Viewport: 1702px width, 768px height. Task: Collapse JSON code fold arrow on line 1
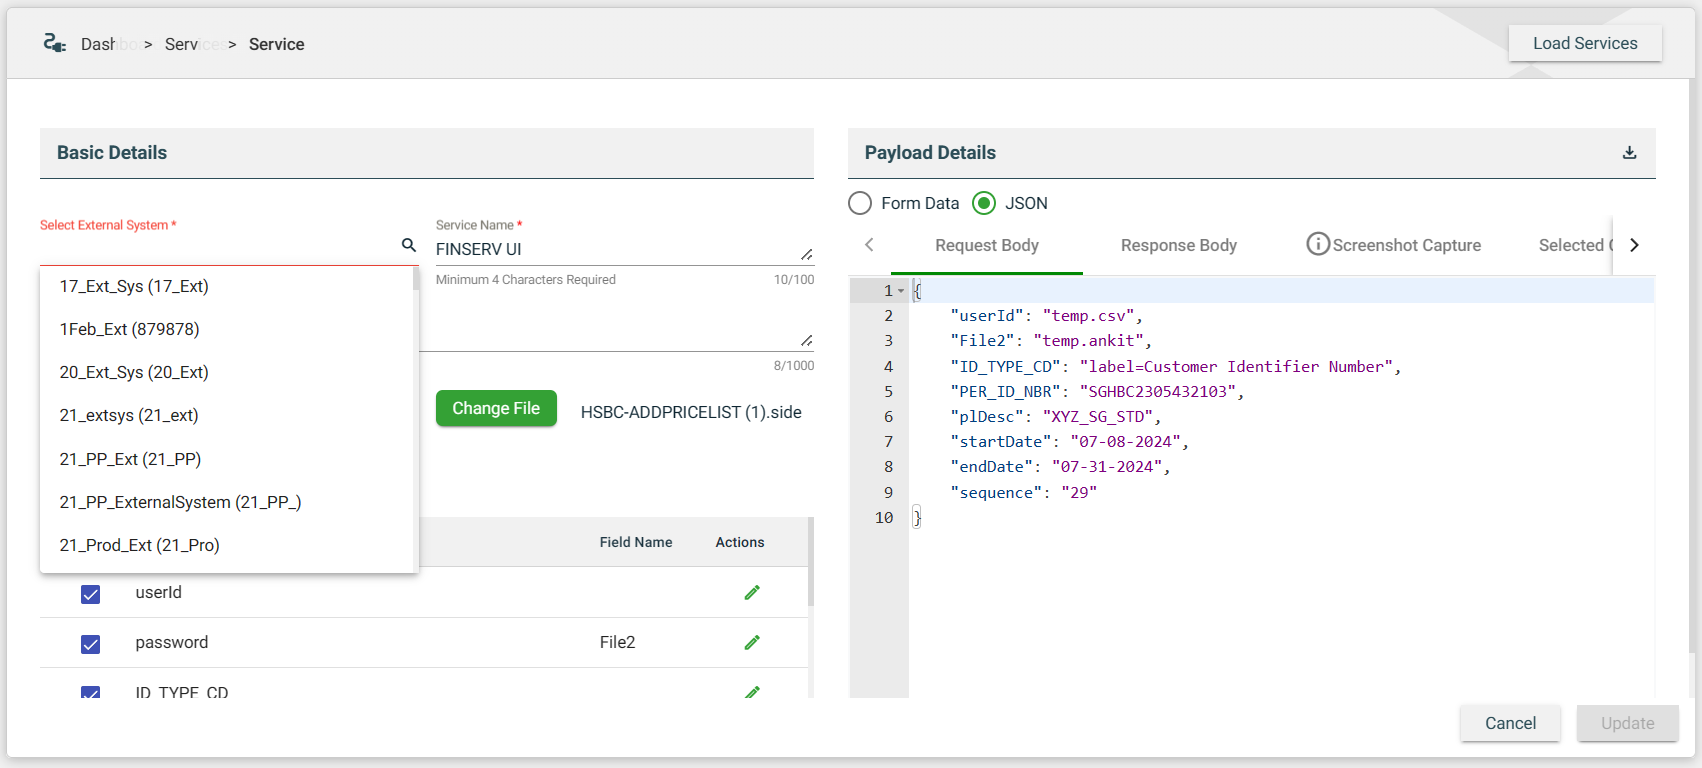(x=901, y=291)
